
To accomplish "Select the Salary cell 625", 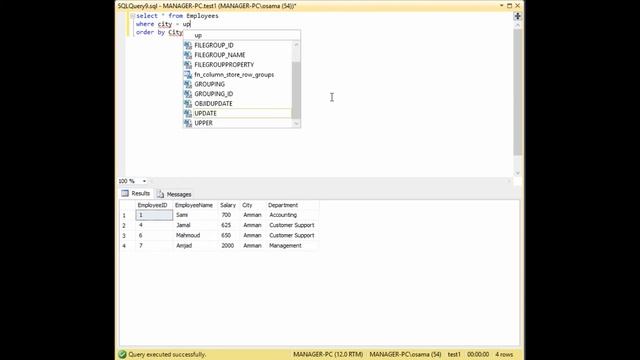I will tap(229, 225).
